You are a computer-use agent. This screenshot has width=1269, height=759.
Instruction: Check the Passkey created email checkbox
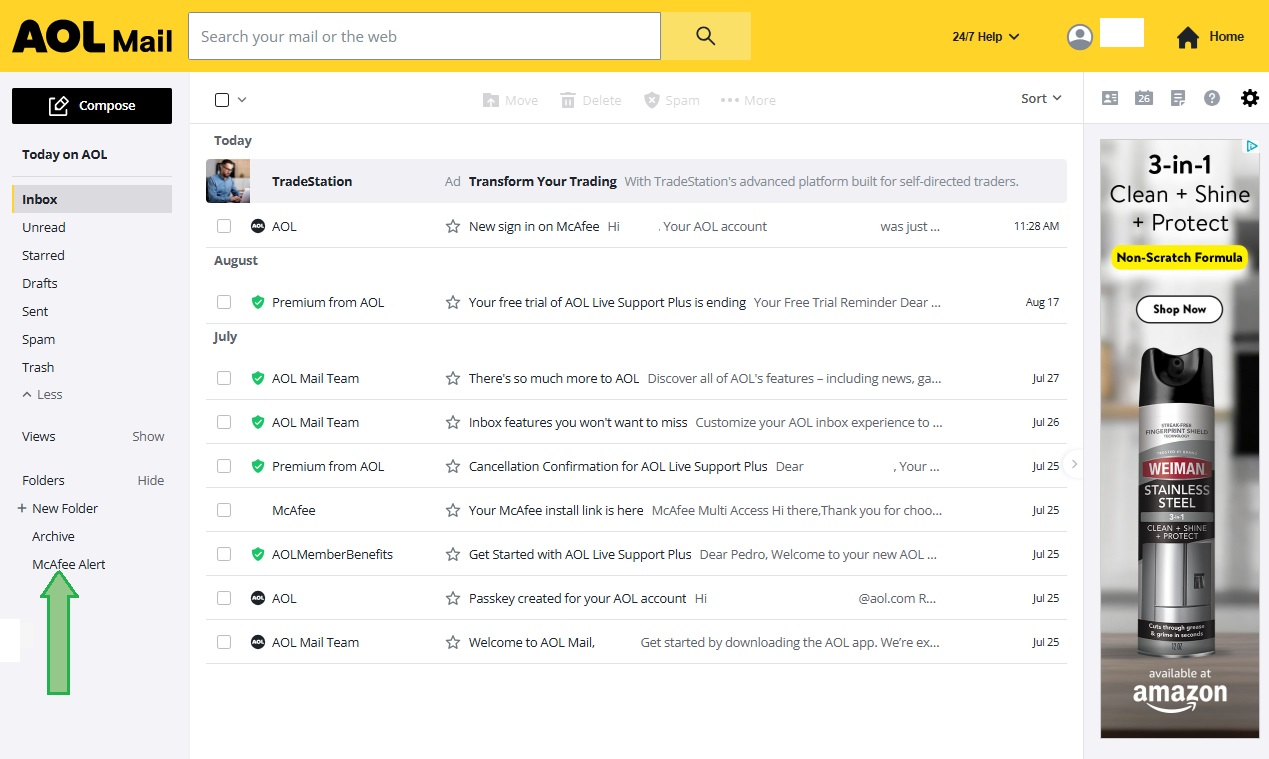point(224,598)
